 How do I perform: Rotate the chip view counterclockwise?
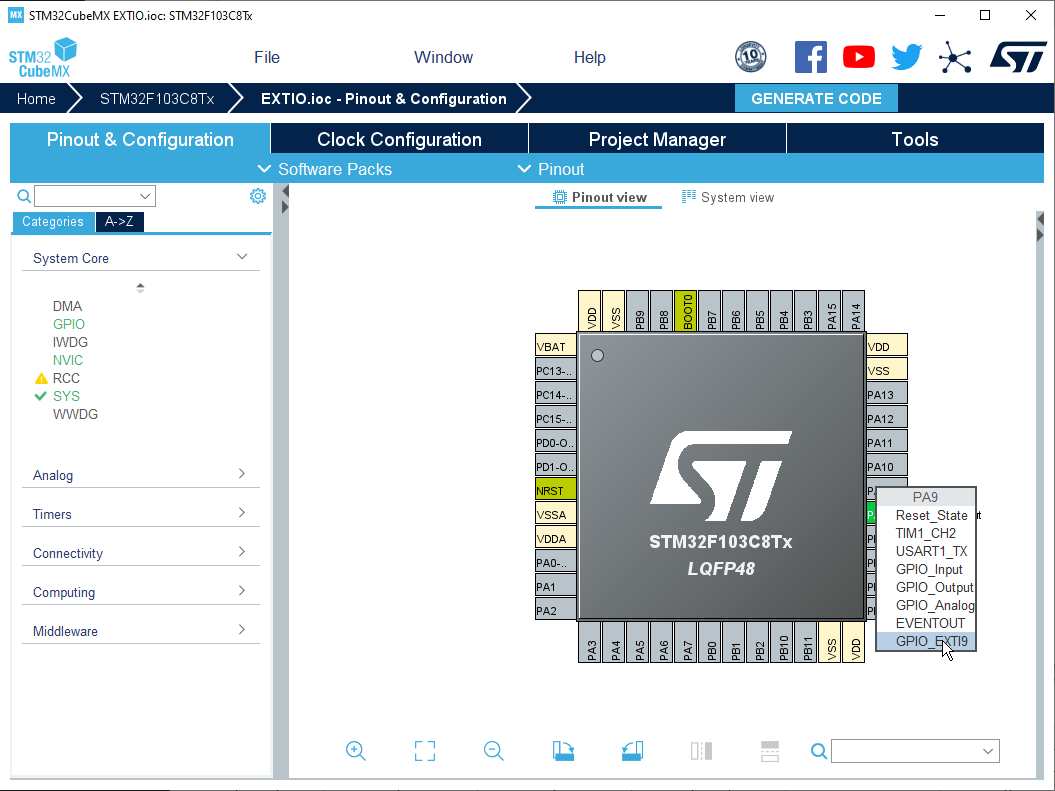pyautogui.click(x=632, y=751)
